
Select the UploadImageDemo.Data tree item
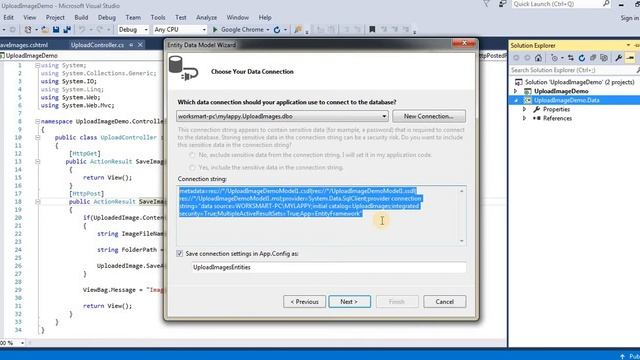pos(567,100)
